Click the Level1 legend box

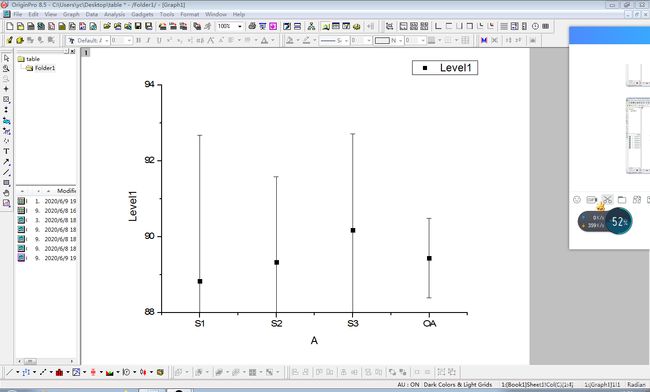pos(445,68)
